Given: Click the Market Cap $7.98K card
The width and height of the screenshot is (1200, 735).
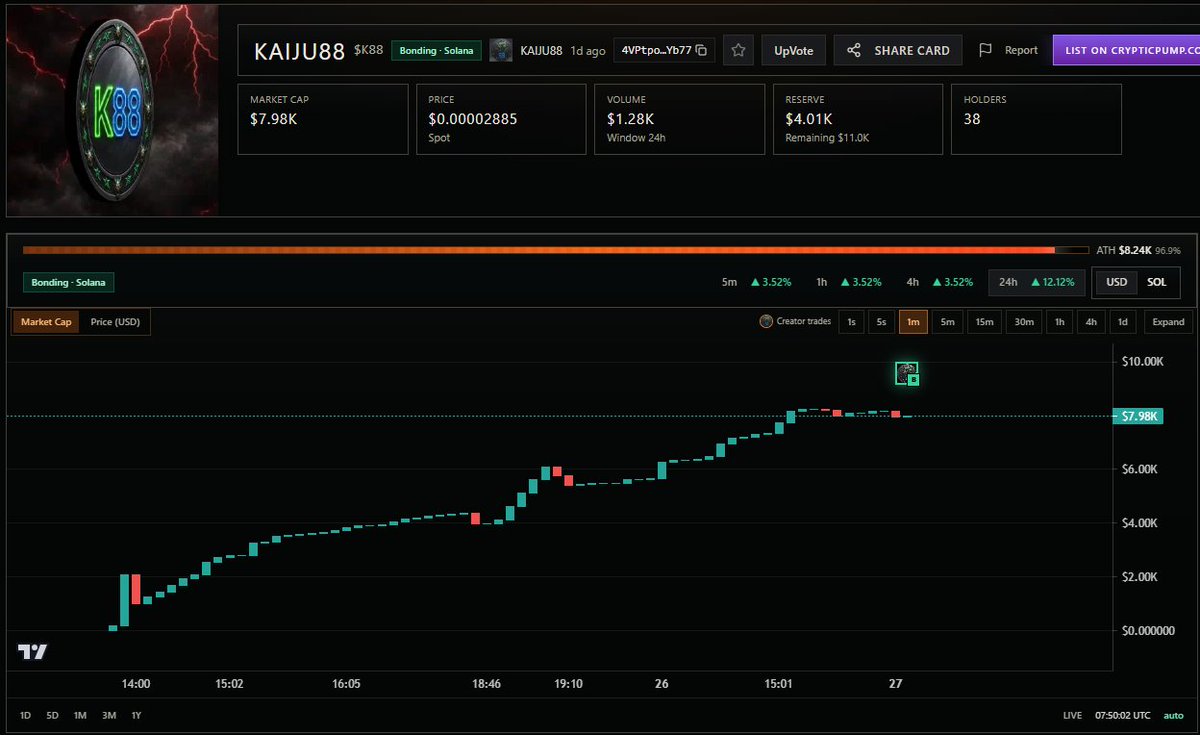Looking at the screenshot, I should (323, 119).
